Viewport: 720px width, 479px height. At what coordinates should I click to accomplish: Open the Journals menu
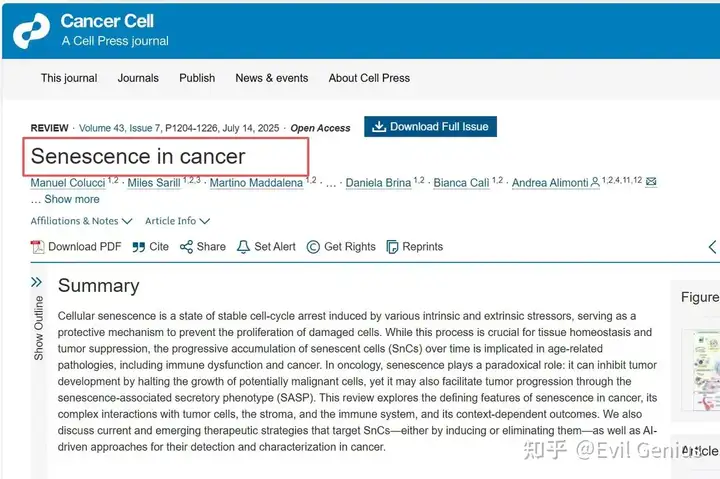pyautogui.click(x=138, y=78)
